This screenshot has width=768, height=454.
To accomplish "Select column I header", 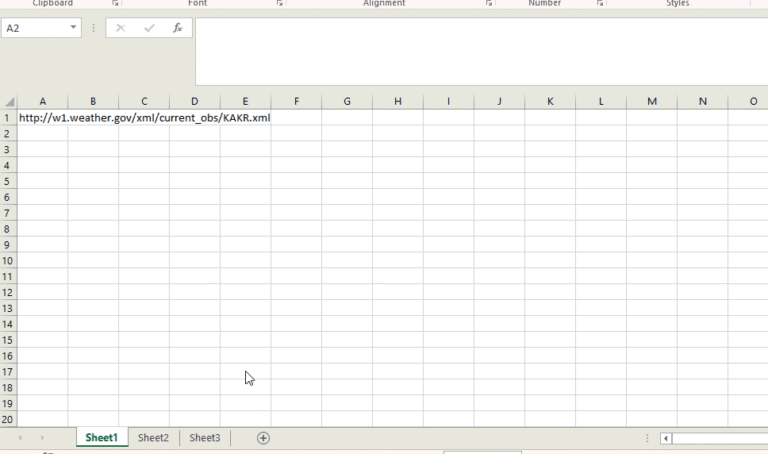I will pos(449,101).
